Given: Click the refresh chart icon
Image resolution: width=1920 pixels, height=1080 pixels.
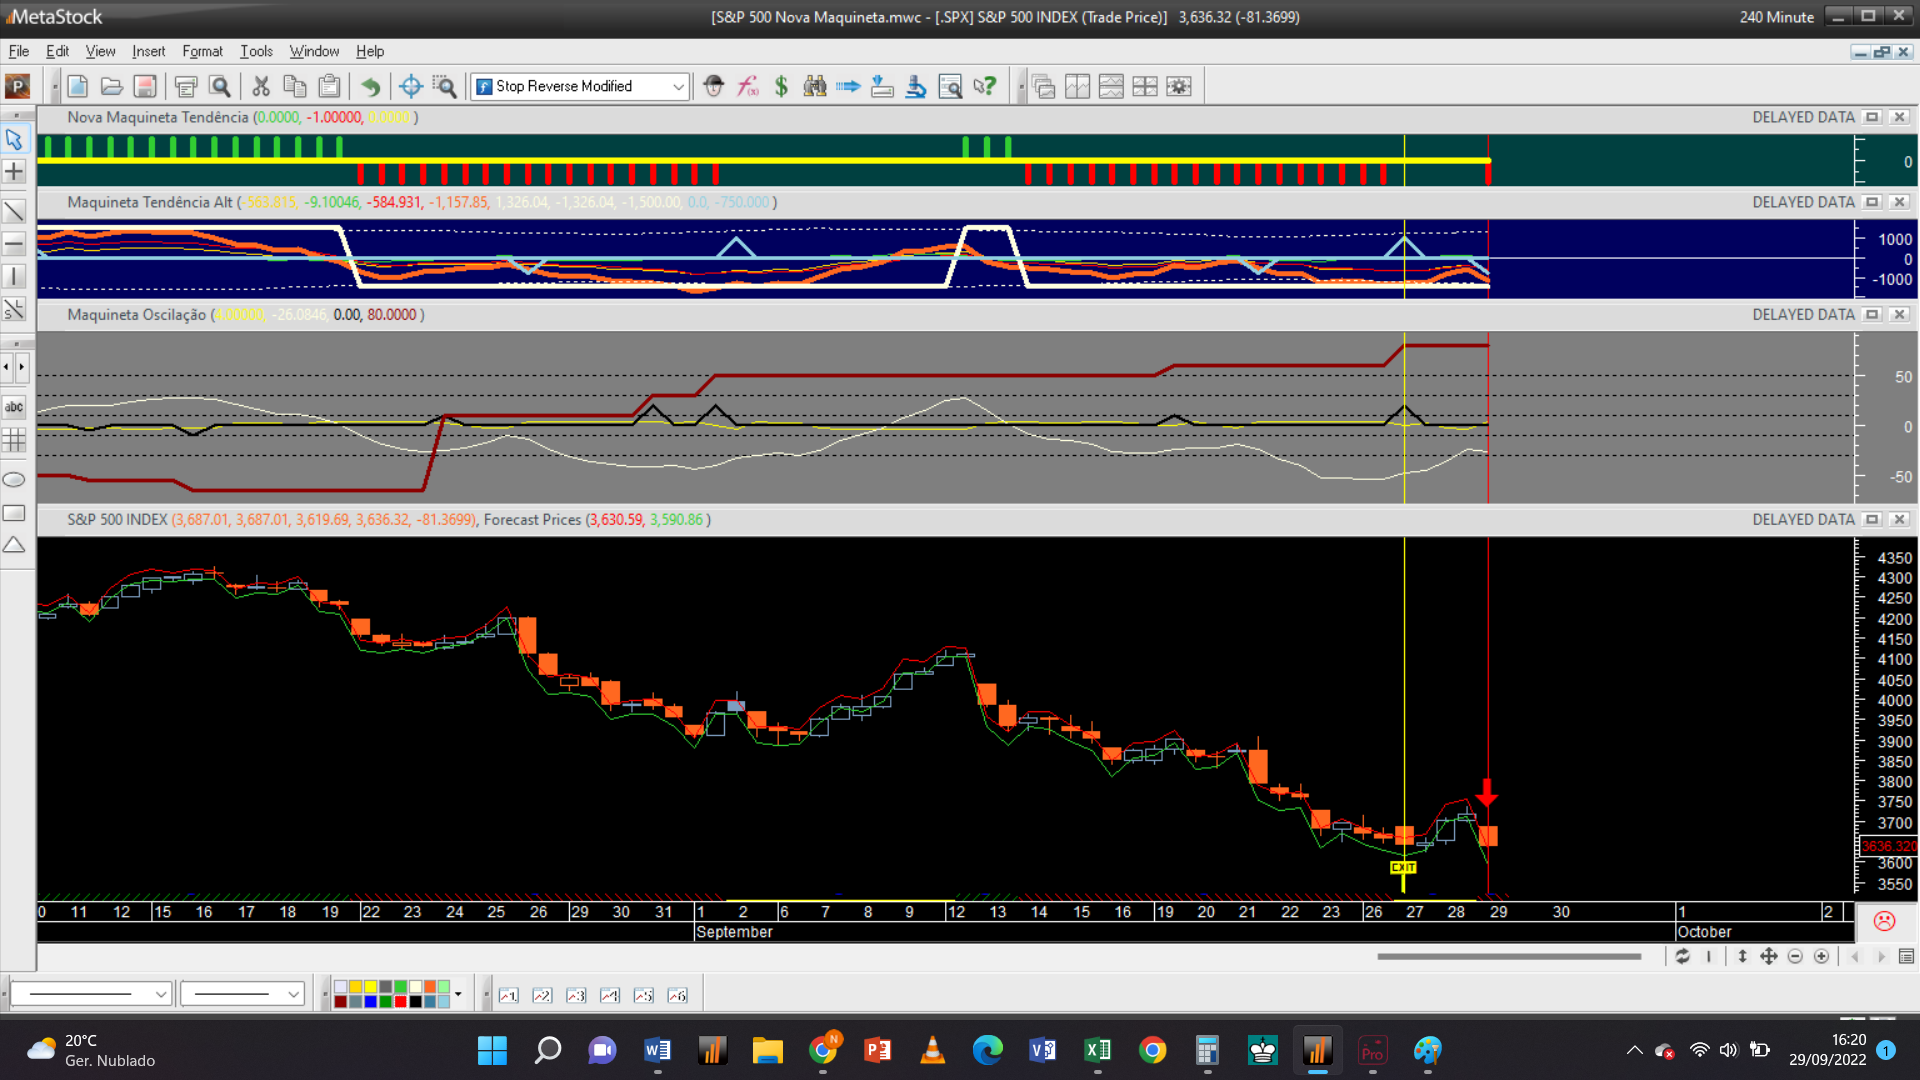Looking at the screenshot, I should click(x=1683, y=957).
